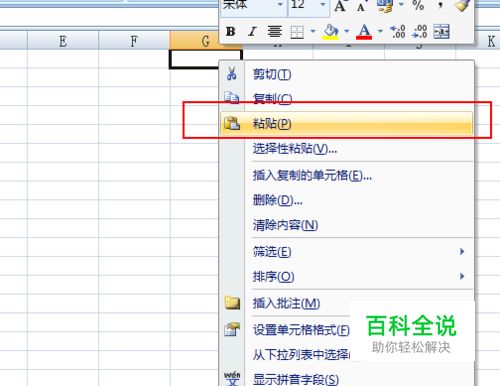Select 删除(D)... menu entry
This screenshot has height=386, width=500.
[x=347, y=200]
